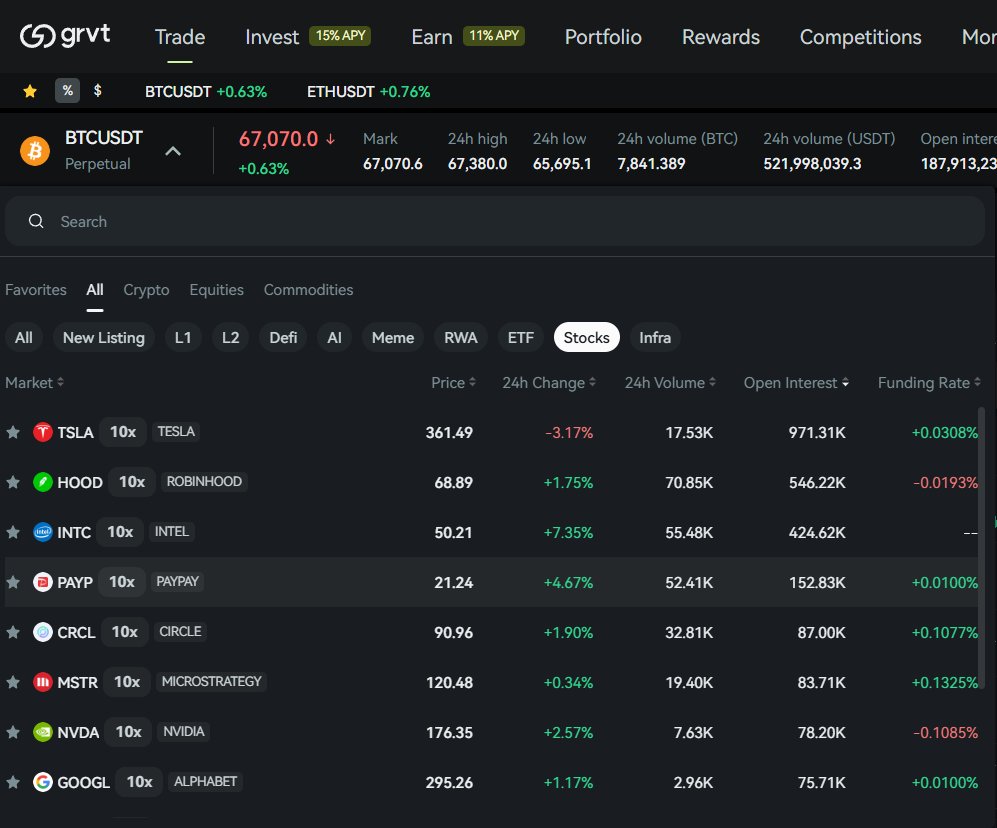Click the market list scrollbar

981,547
